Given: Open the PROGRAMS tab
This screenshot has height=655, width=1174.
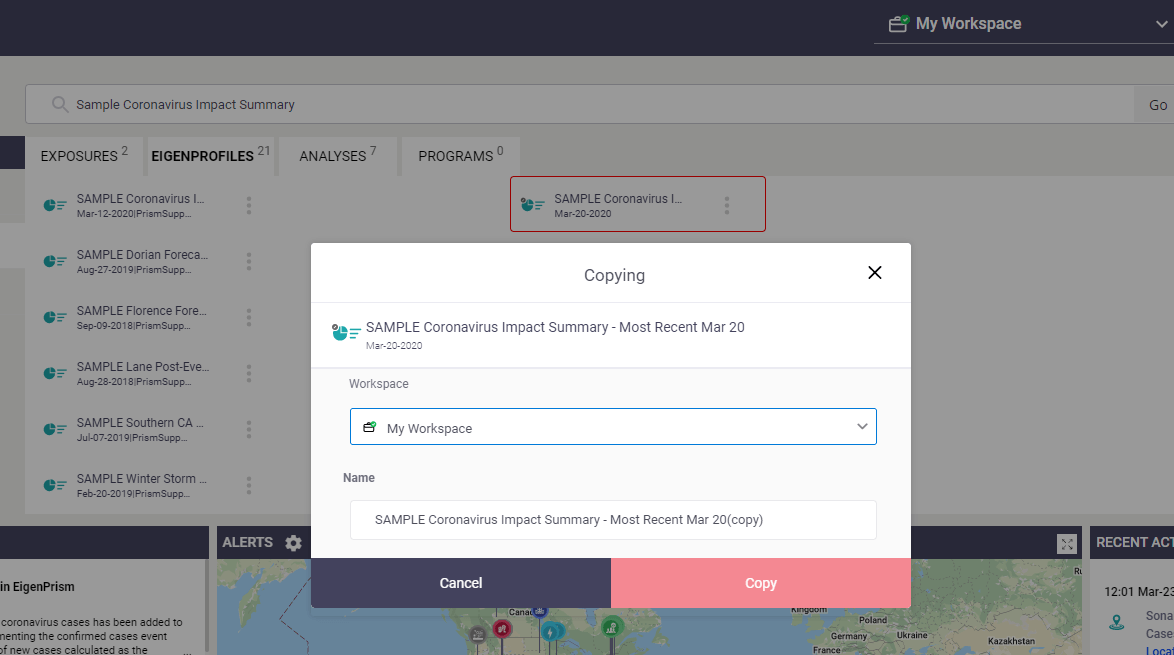Looking at the screenshot, I should click(460, 156).
